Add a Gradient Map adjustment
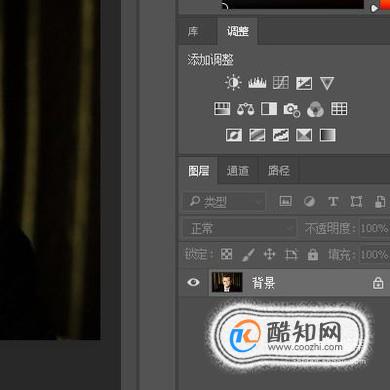The image size is (390, 390). (x=327, y=135)
